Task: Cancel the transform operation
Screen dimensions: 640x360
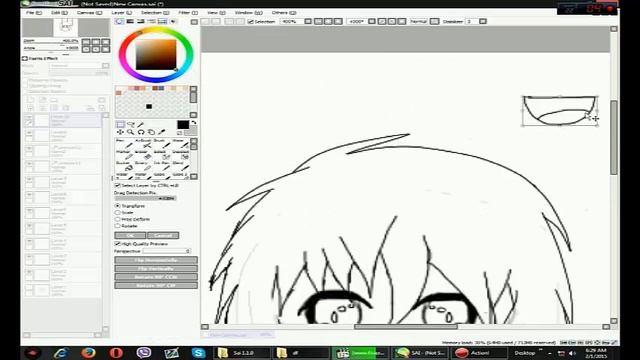Action: pyautogui.click(x=163, y=236)
